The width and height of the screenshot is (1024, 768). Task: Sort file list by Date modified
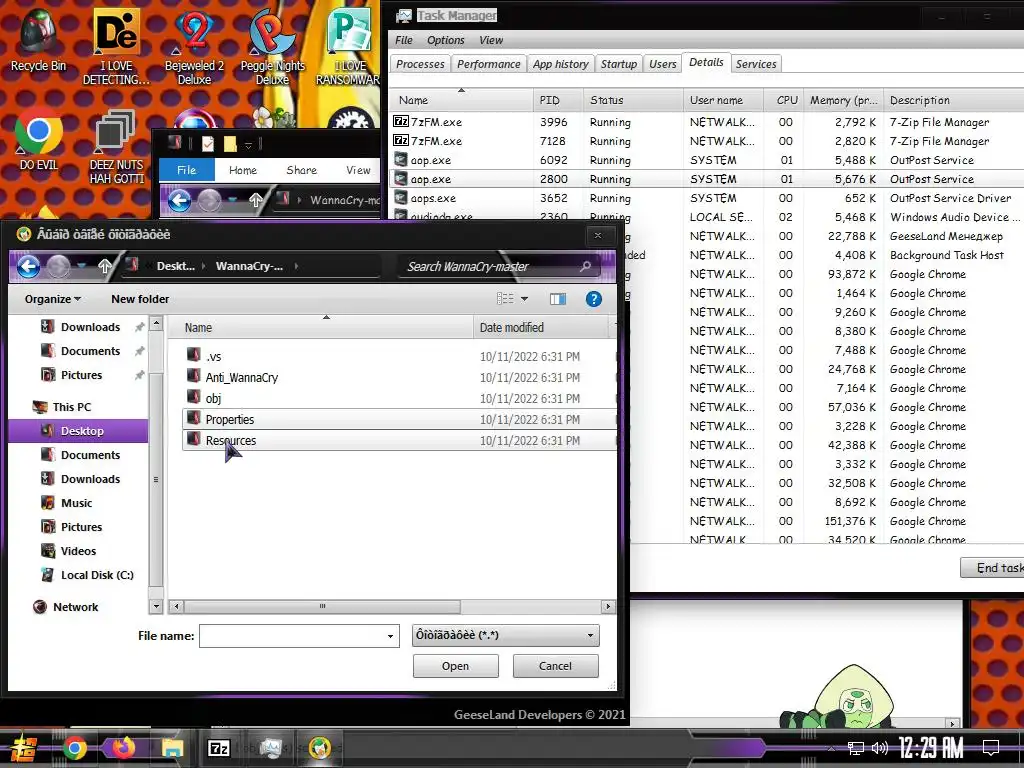(x=542, y=328)
